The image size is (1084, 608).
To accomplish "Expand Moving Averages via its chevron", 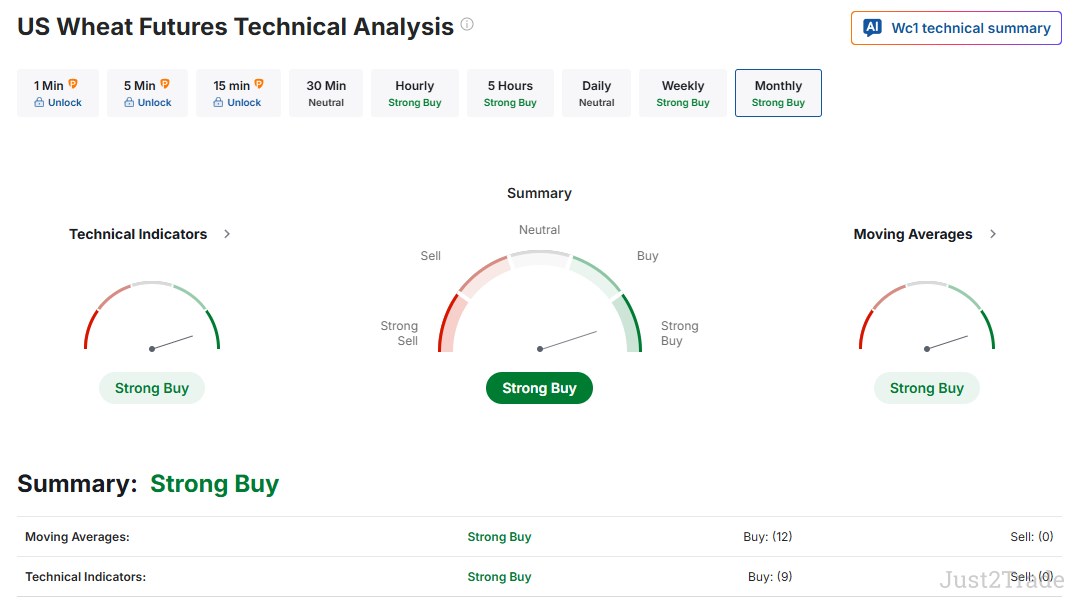I will tap(993, 234).
